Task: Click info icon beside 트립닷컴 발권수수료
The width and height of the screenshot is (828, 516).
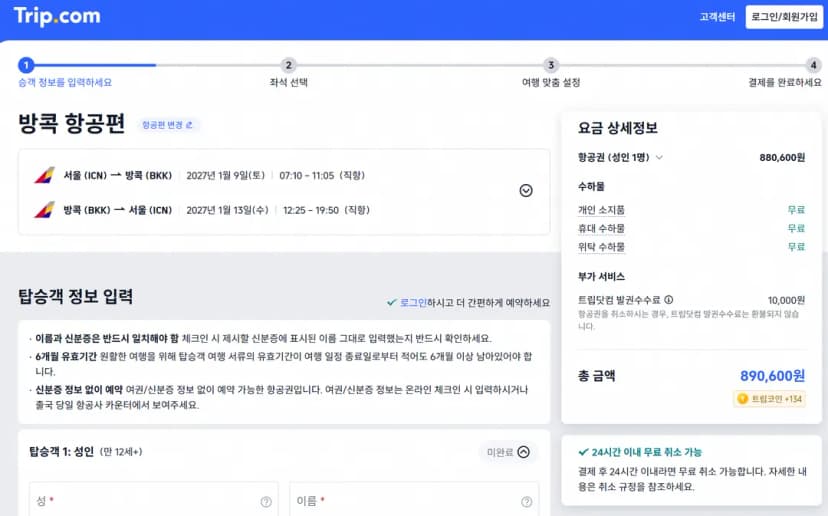Action: pos(669,300)
